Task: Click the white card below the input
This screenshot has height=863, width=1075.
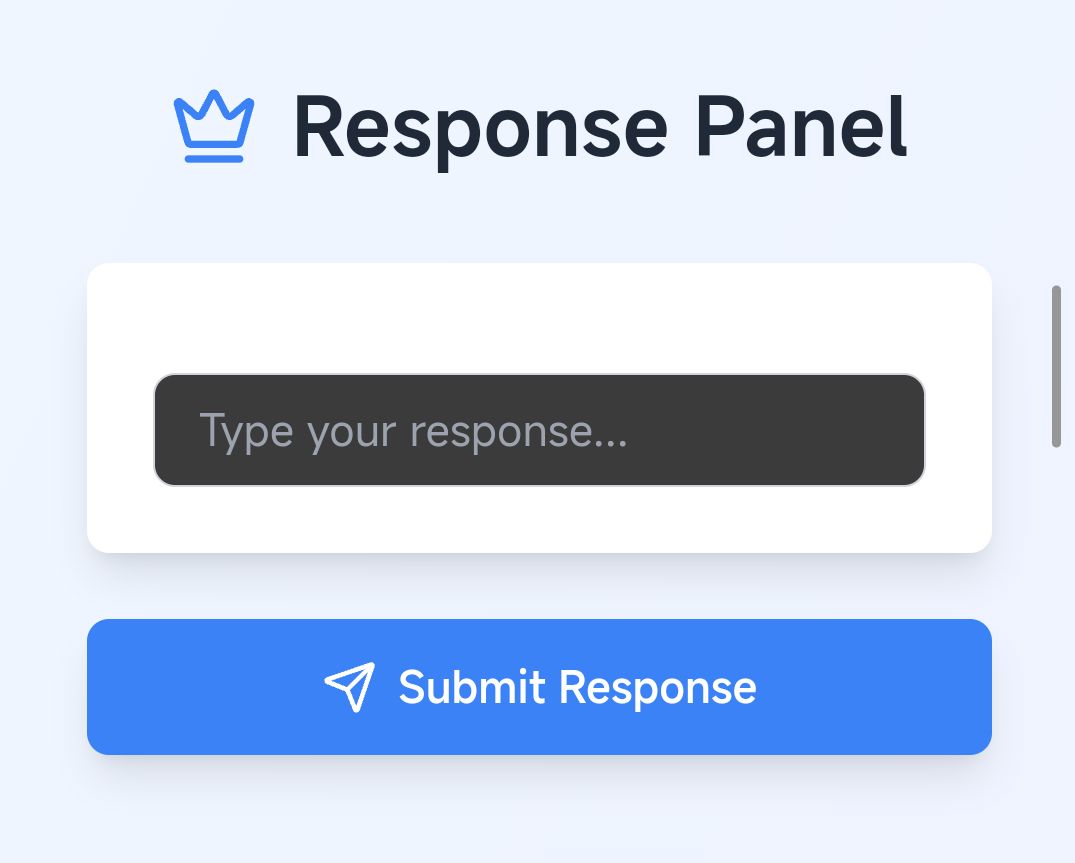Action: click(x=540, y=520)
